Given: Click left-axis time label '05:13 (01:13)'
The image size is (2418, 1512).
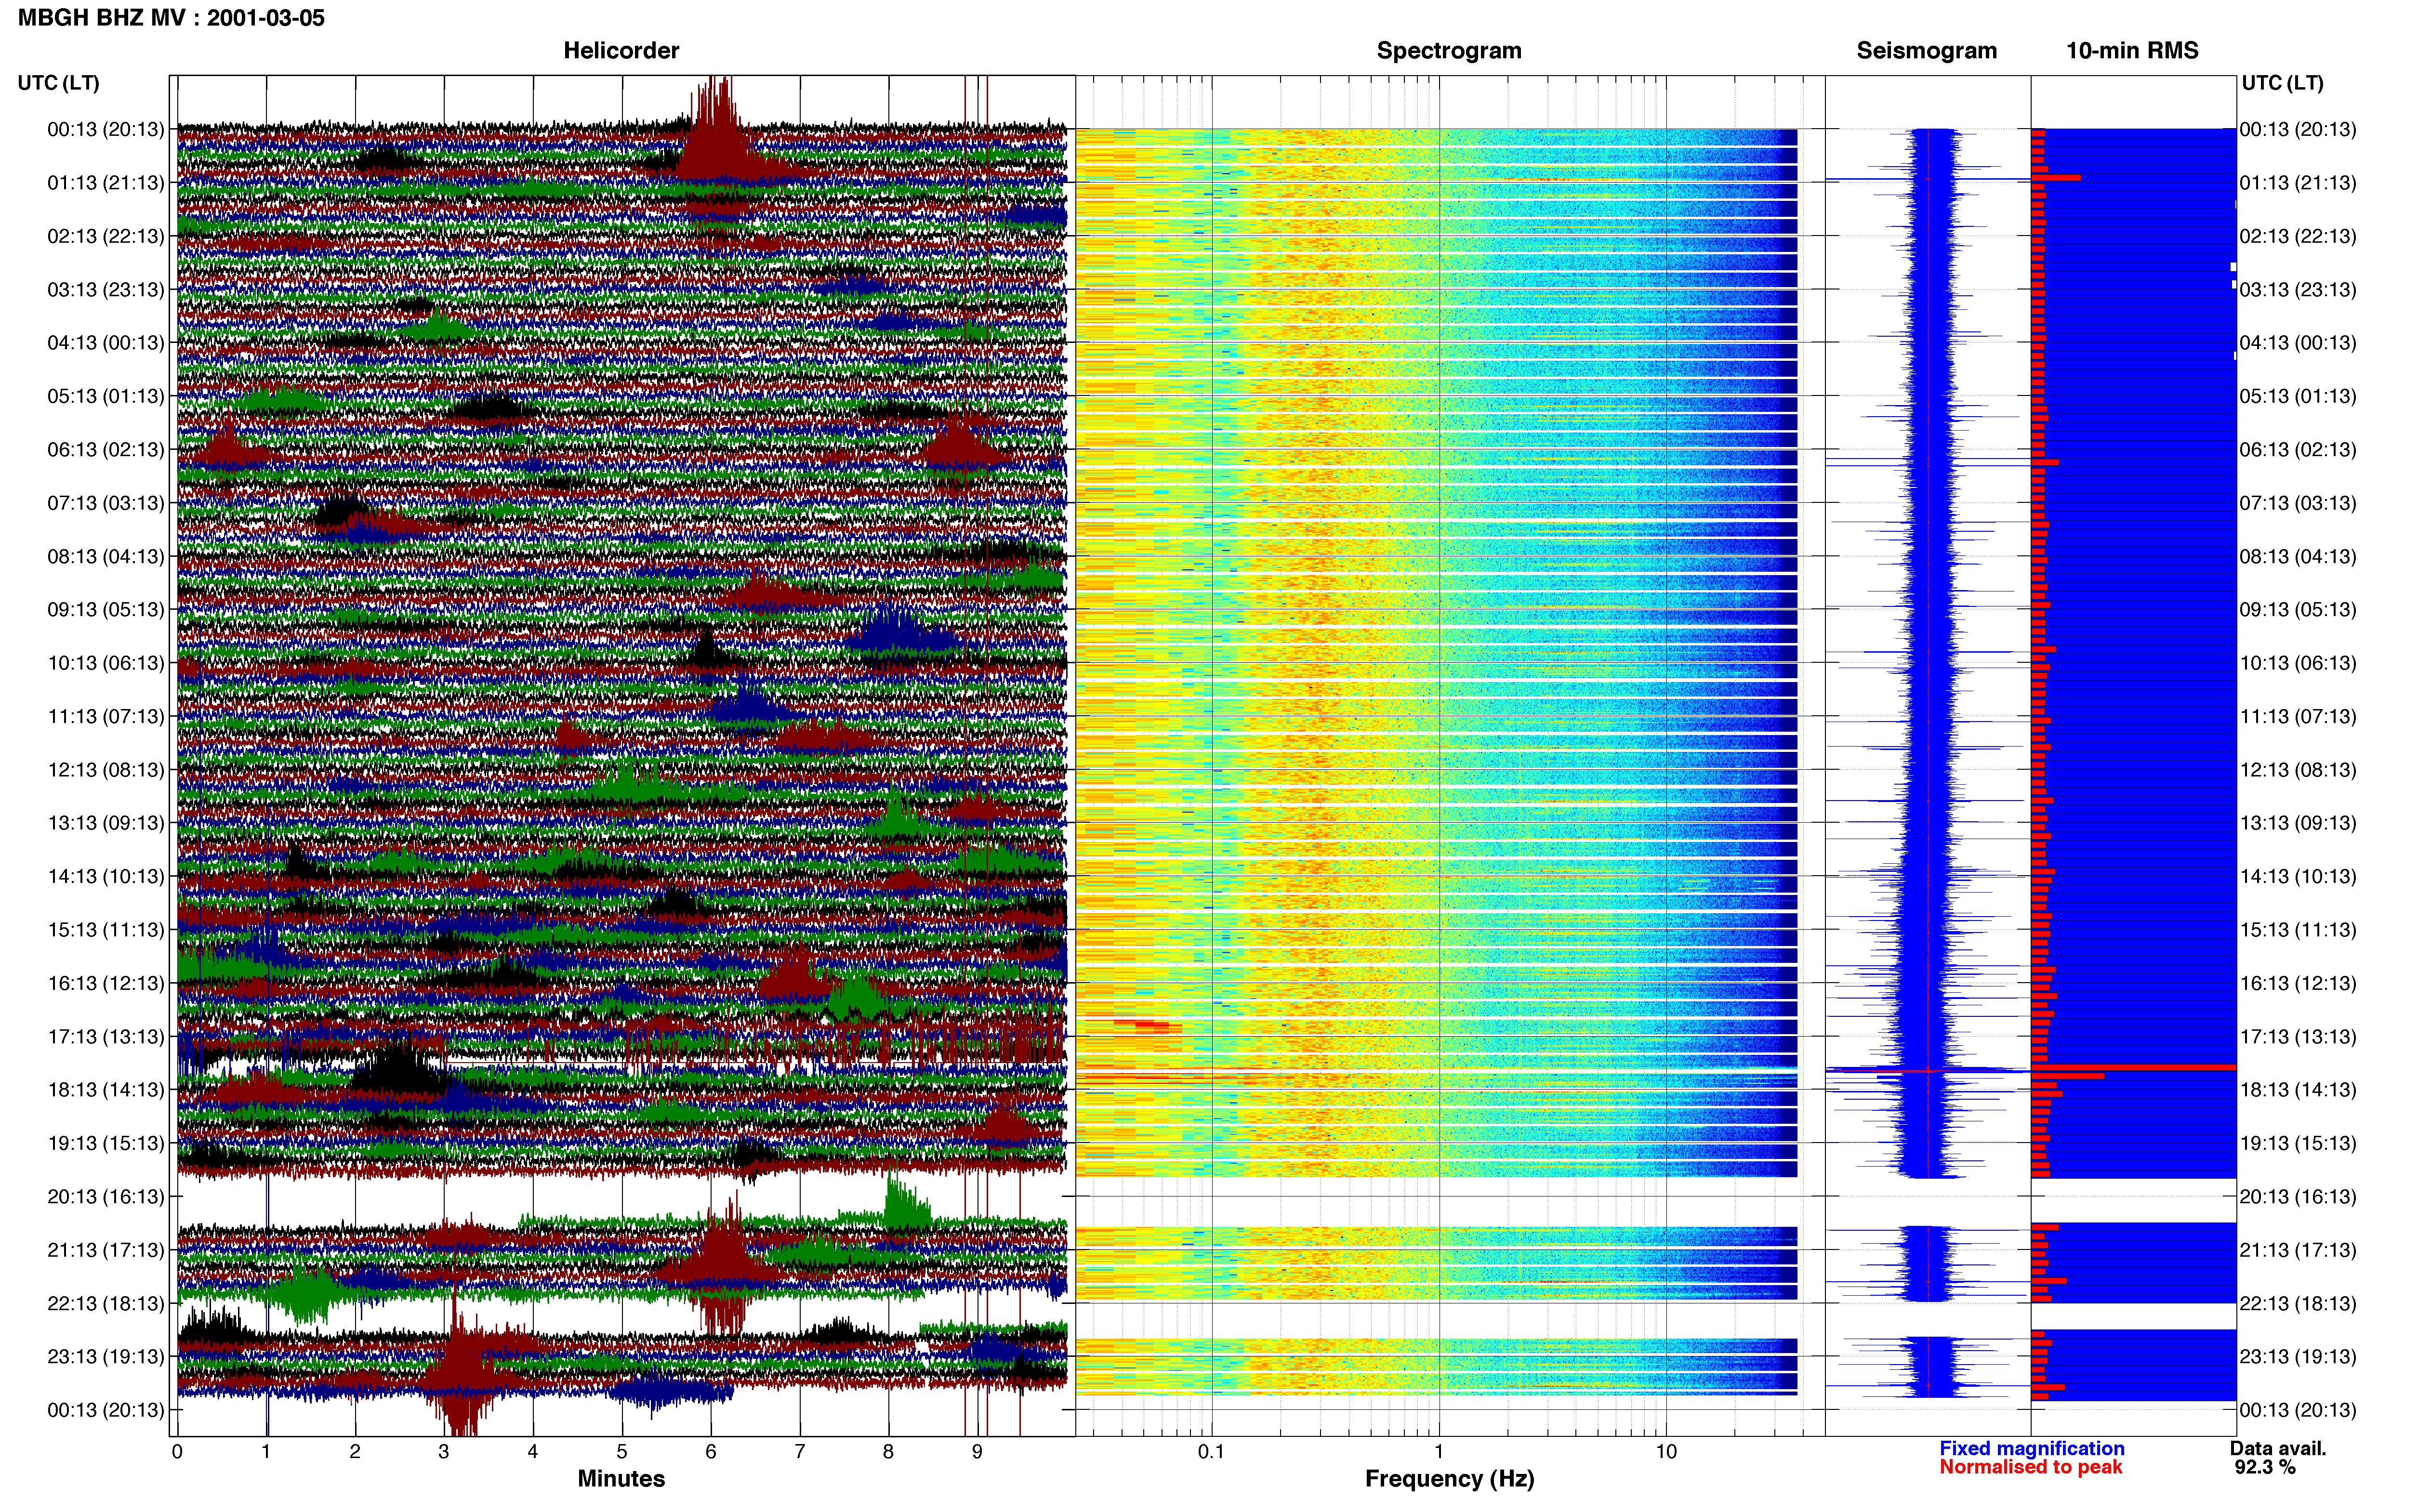Looking at the screenshot, I should (x=106, y=396).
